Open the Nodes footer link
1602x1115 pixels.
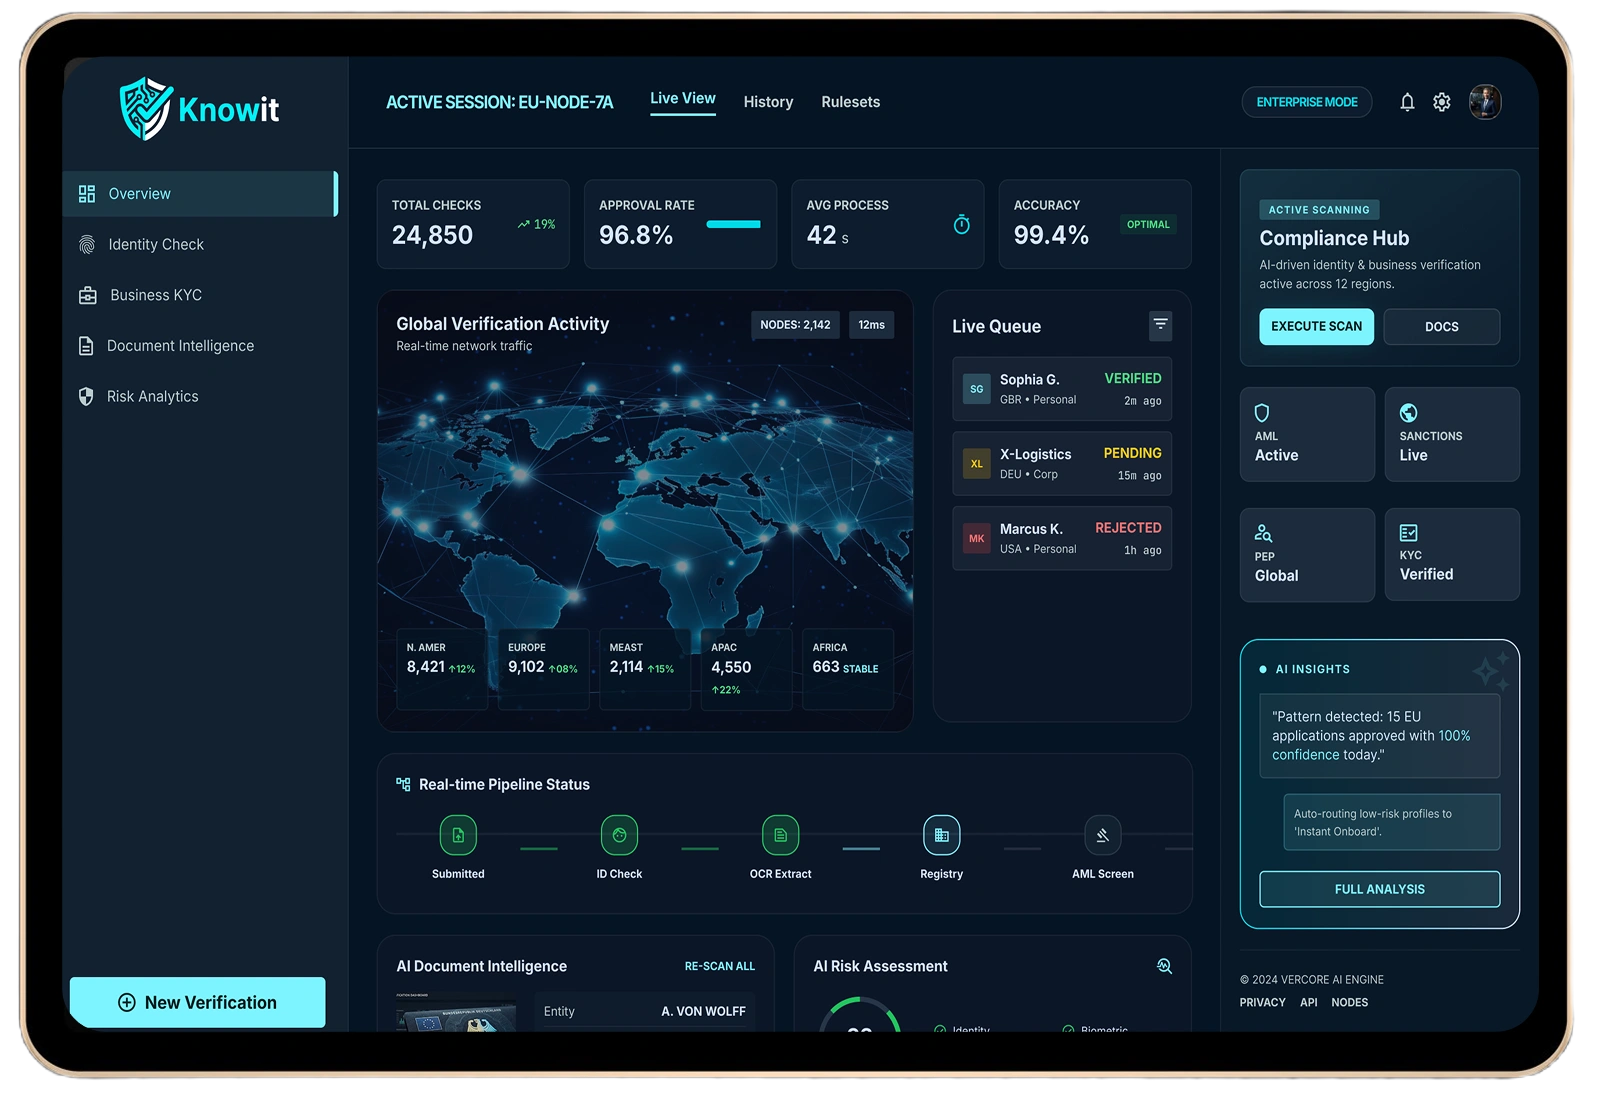(1350, 1002)
